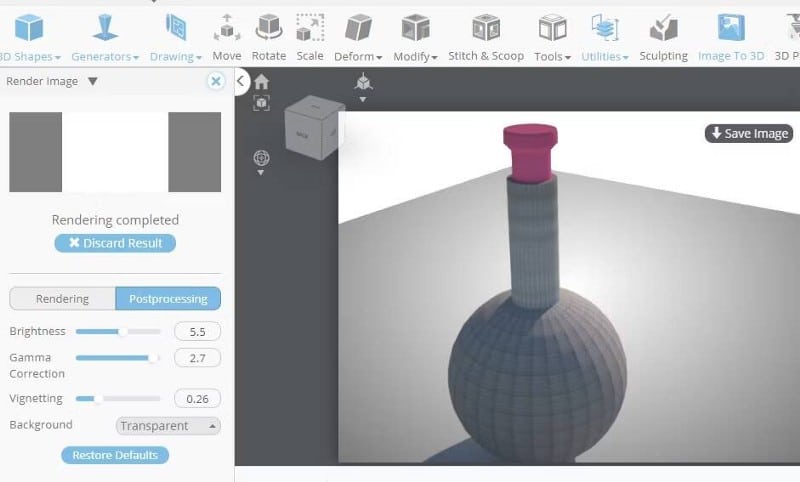Switch to the Rendering tab
The image size is (800, 482).
(62, 299)
